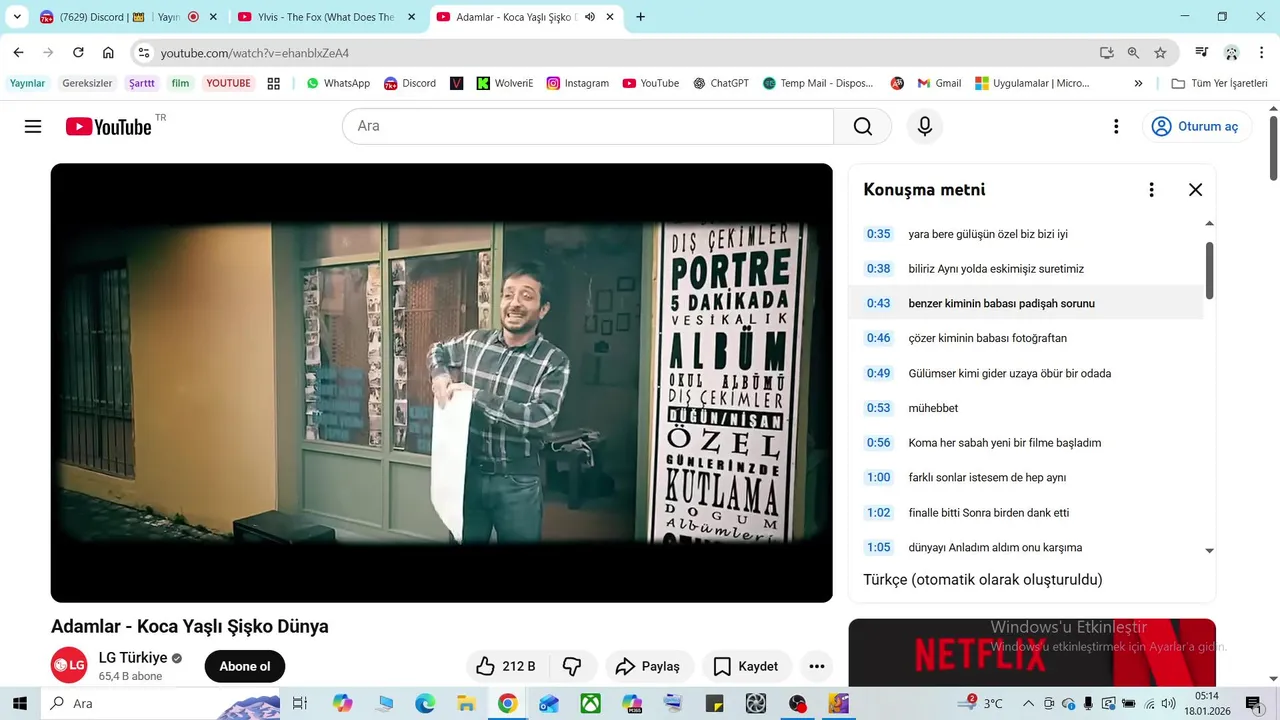Open the Instagram bookmark
The width and height of the screenshot is (1280, 720).
pyautogui.click(x=577, y=83)
